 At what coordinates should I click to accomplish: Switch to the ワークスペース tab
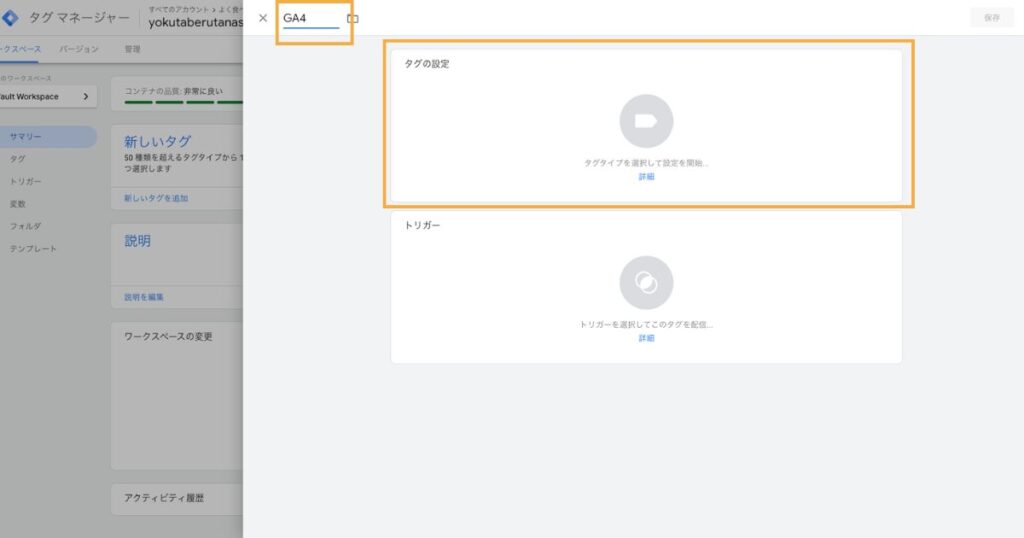20,49
